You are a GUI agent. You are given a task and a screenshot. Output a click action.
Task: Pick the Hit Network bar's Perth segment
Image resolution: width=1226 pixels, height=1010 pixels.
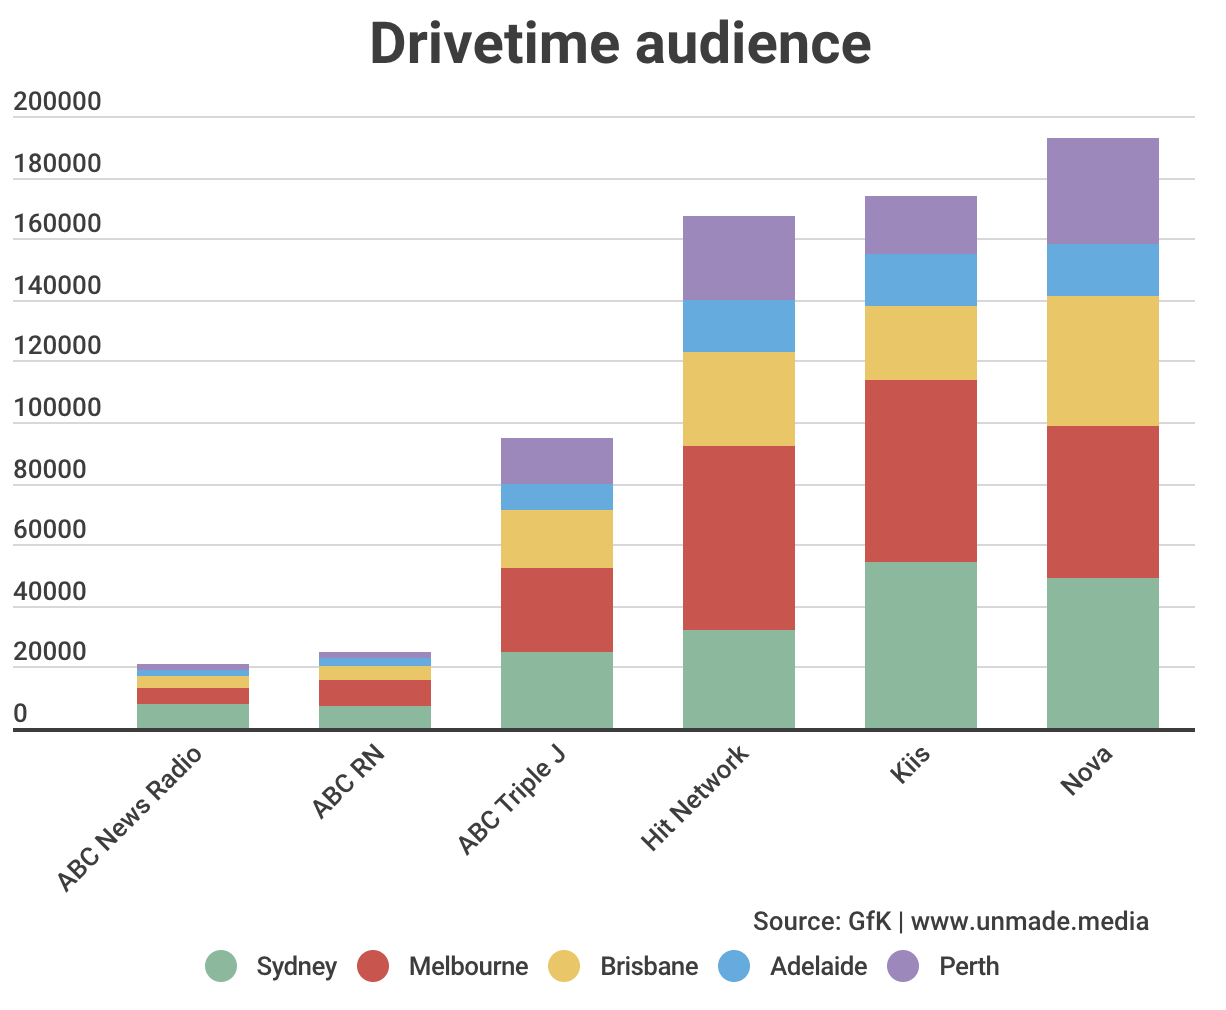point(739,258)
